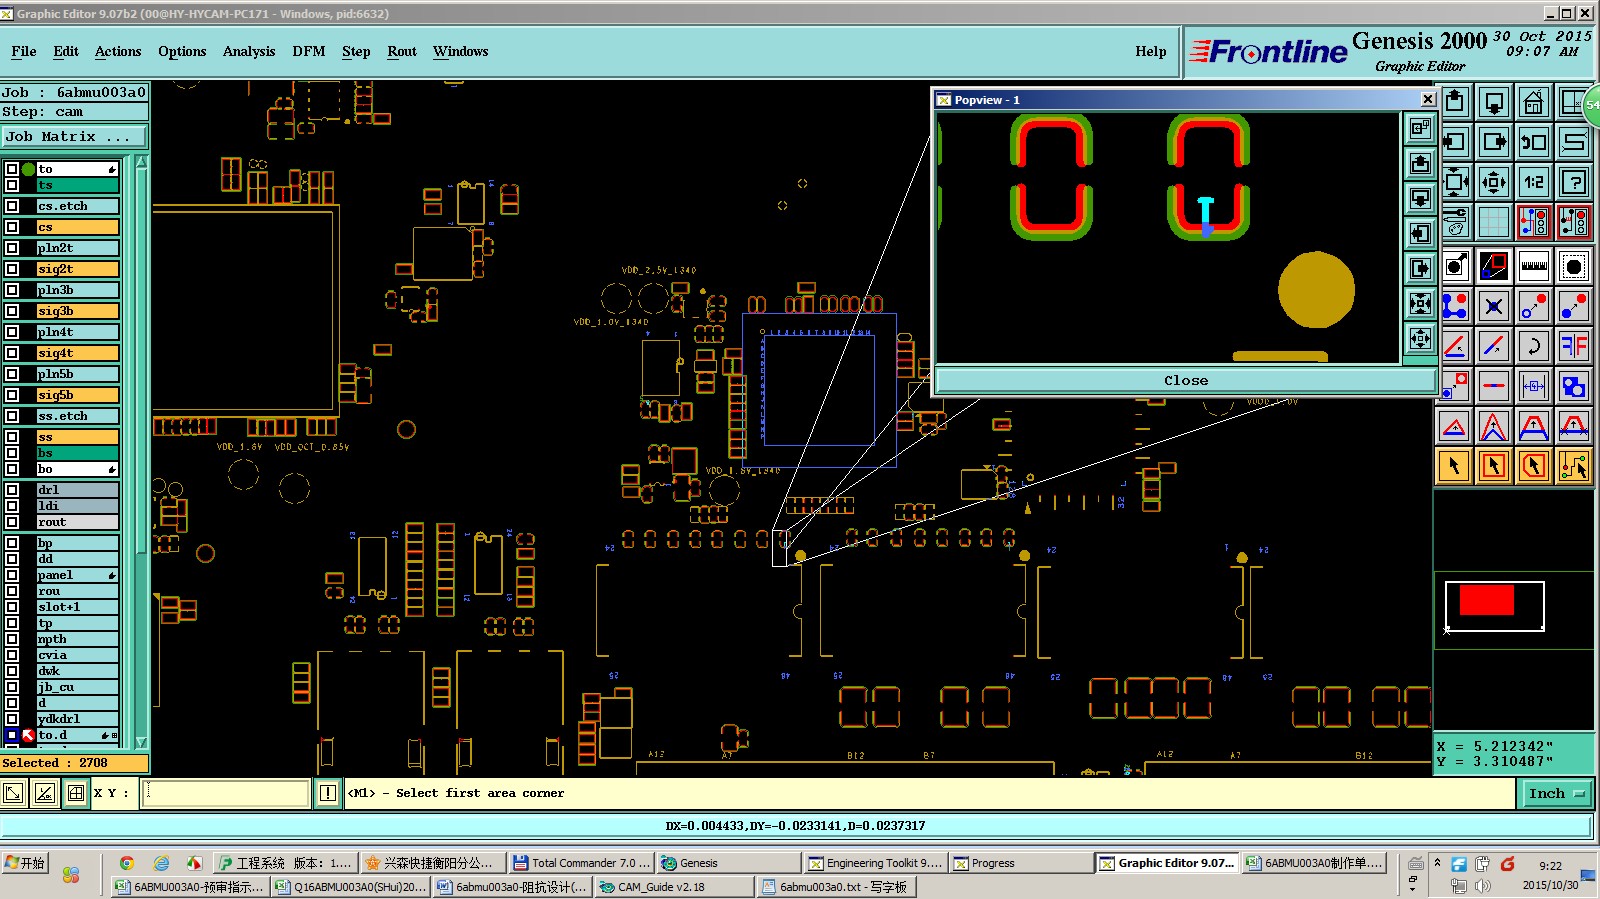The height and width of the screenshot is (899, 1600).
Task: Click the zoom in icon with inward arrows
Action: pos(1455,181)
